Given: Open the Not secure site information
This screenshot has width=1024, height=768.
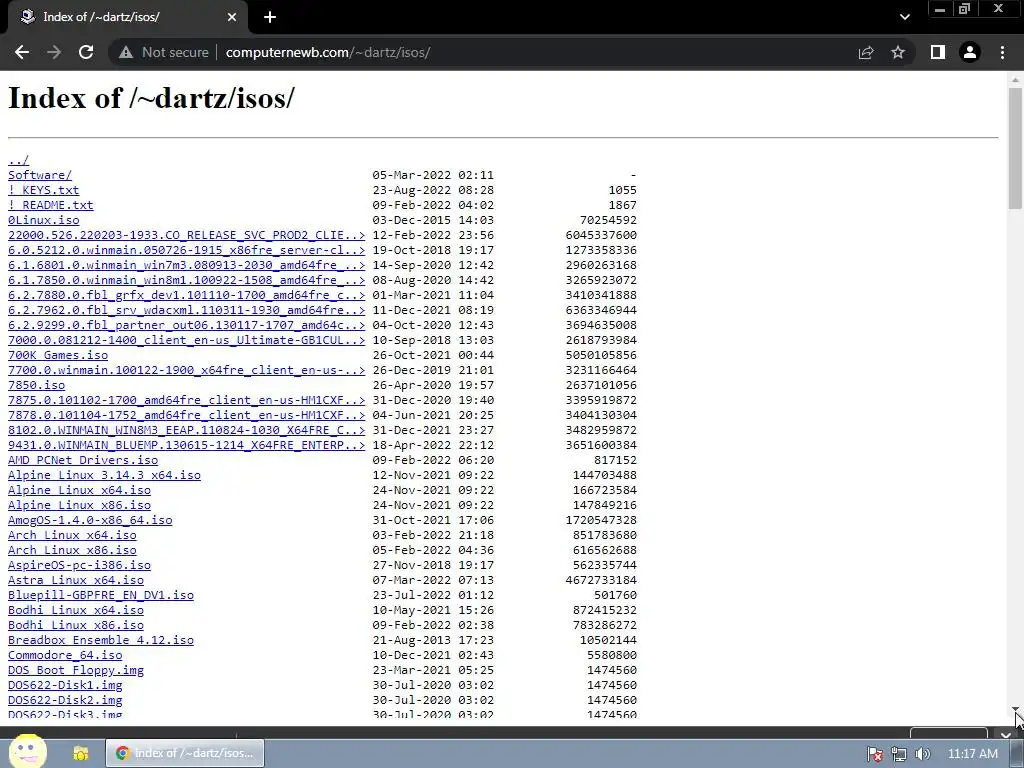Looking at the screenshot, I should (x=163, y=52).
